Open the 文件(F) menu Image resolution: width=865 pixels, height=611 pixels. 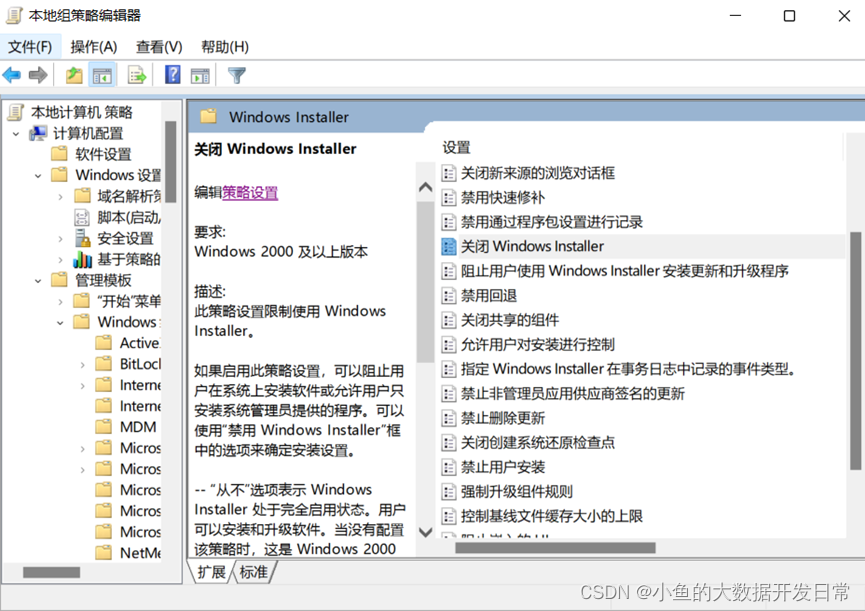click(30, 47)
